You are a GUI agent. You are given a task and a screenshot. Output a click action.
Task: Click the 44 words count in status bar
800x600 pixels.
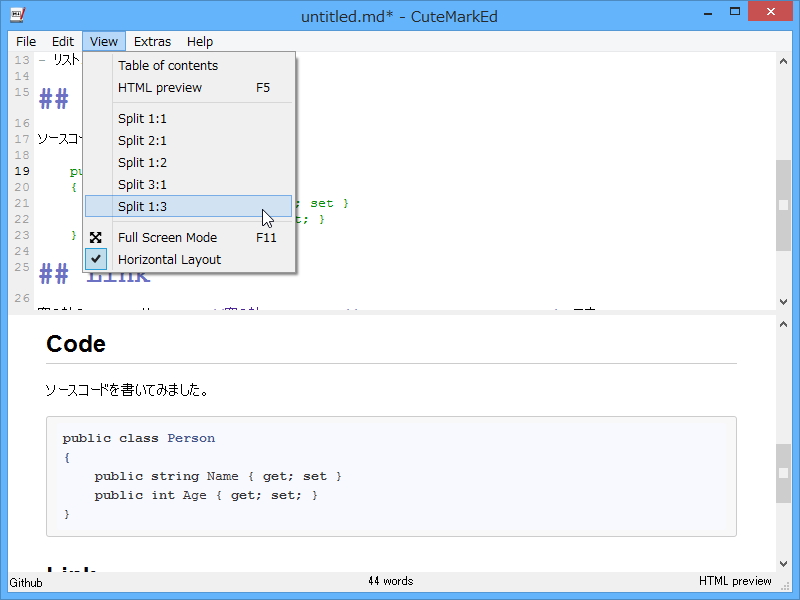tap(390, 581)
